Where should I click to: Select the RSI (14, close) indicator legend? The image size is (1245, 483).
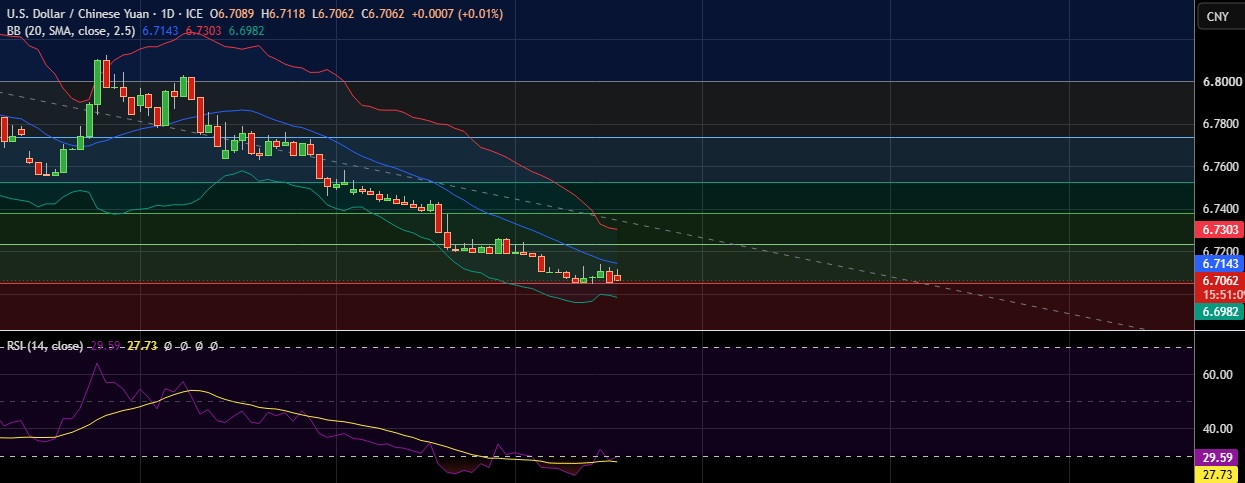[45, 346]
